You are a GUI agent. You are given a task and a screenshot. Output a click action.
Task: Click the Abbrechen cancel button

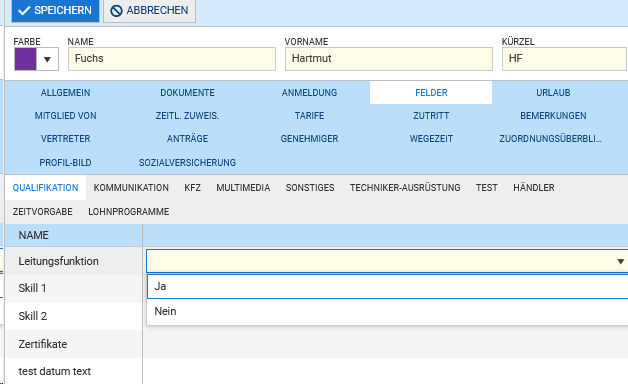tap(149, 10)
